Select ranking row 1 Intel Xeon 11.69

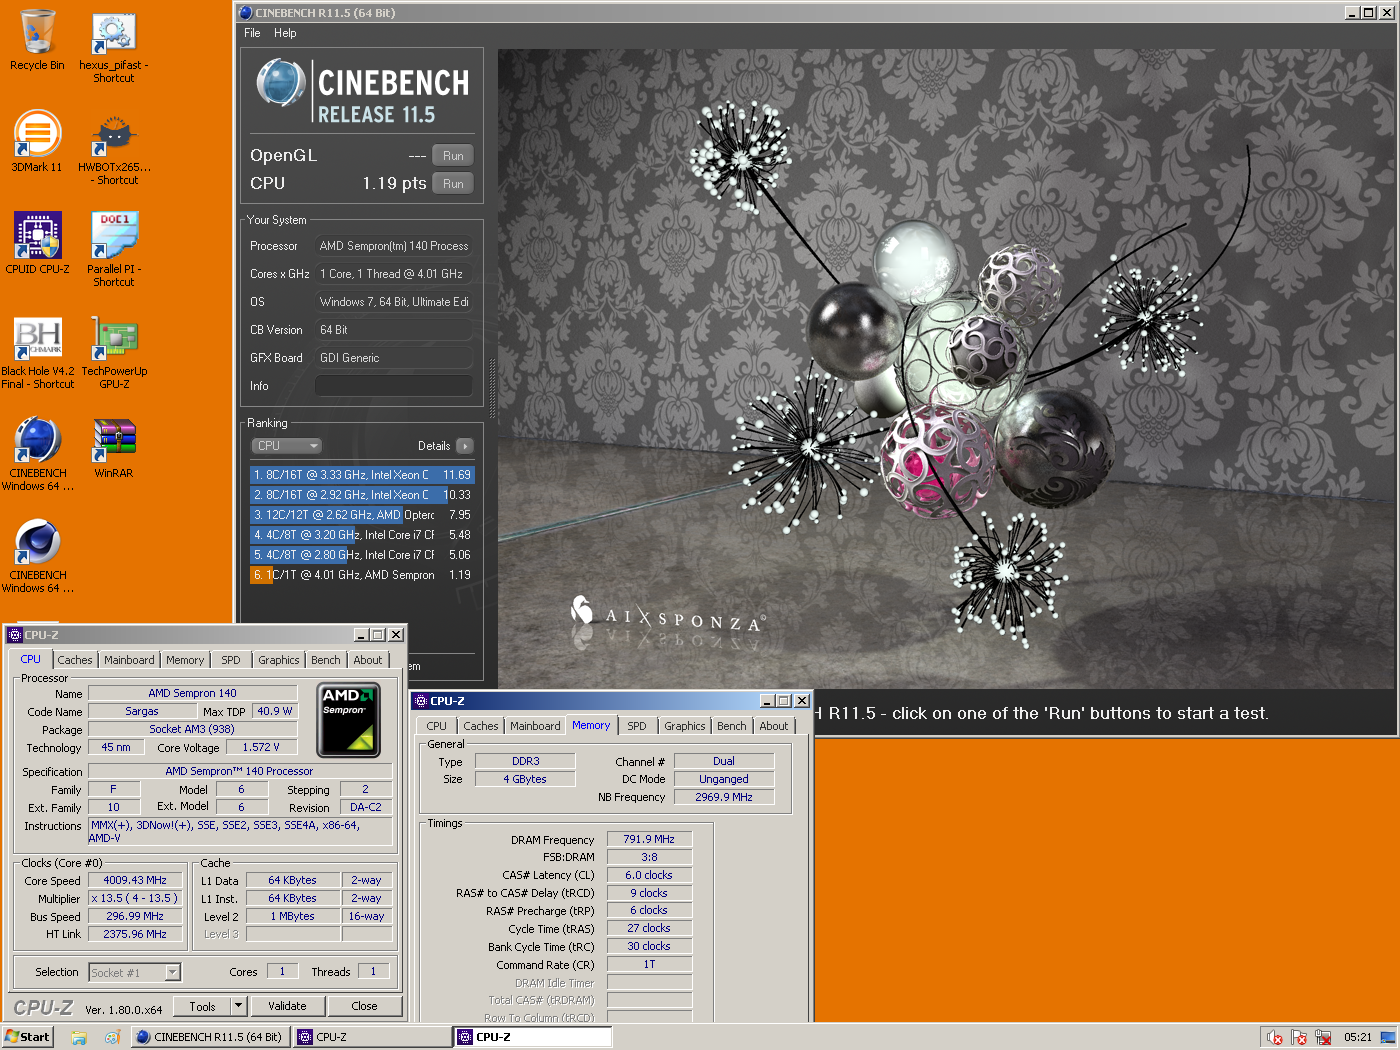(x=361, y=475)
